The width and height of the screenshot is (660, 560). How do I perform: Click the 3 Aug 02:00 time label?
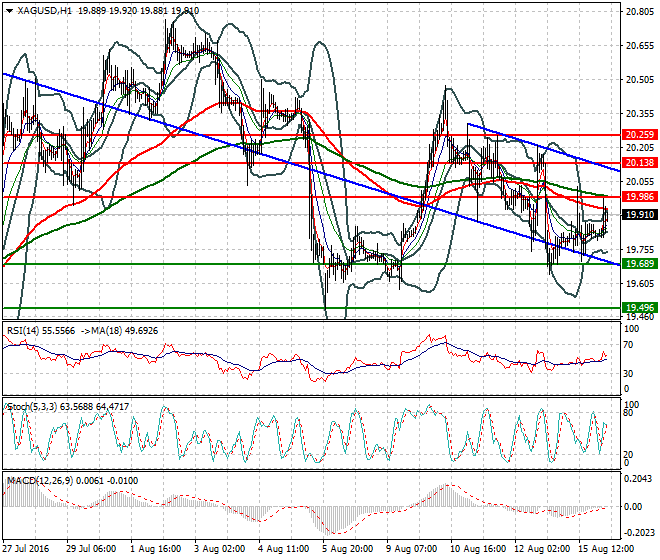[x=220, y=549]
